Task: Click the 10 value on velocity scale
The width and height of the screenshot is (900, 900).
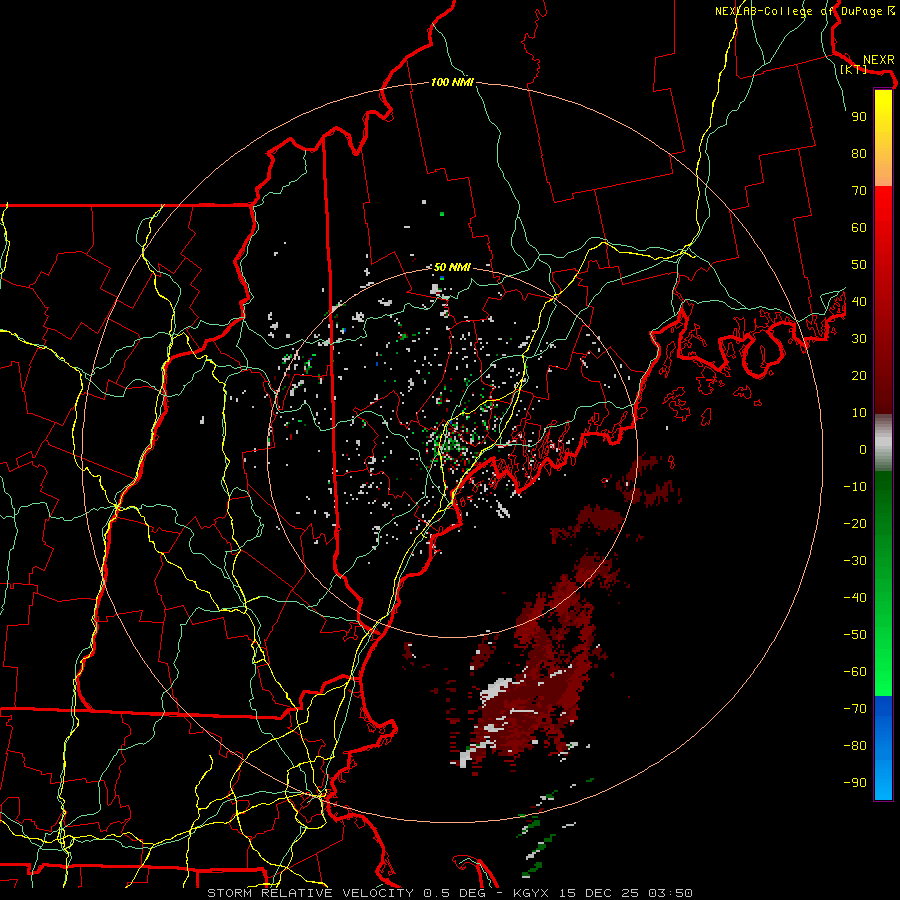Action: coord(859,413)
